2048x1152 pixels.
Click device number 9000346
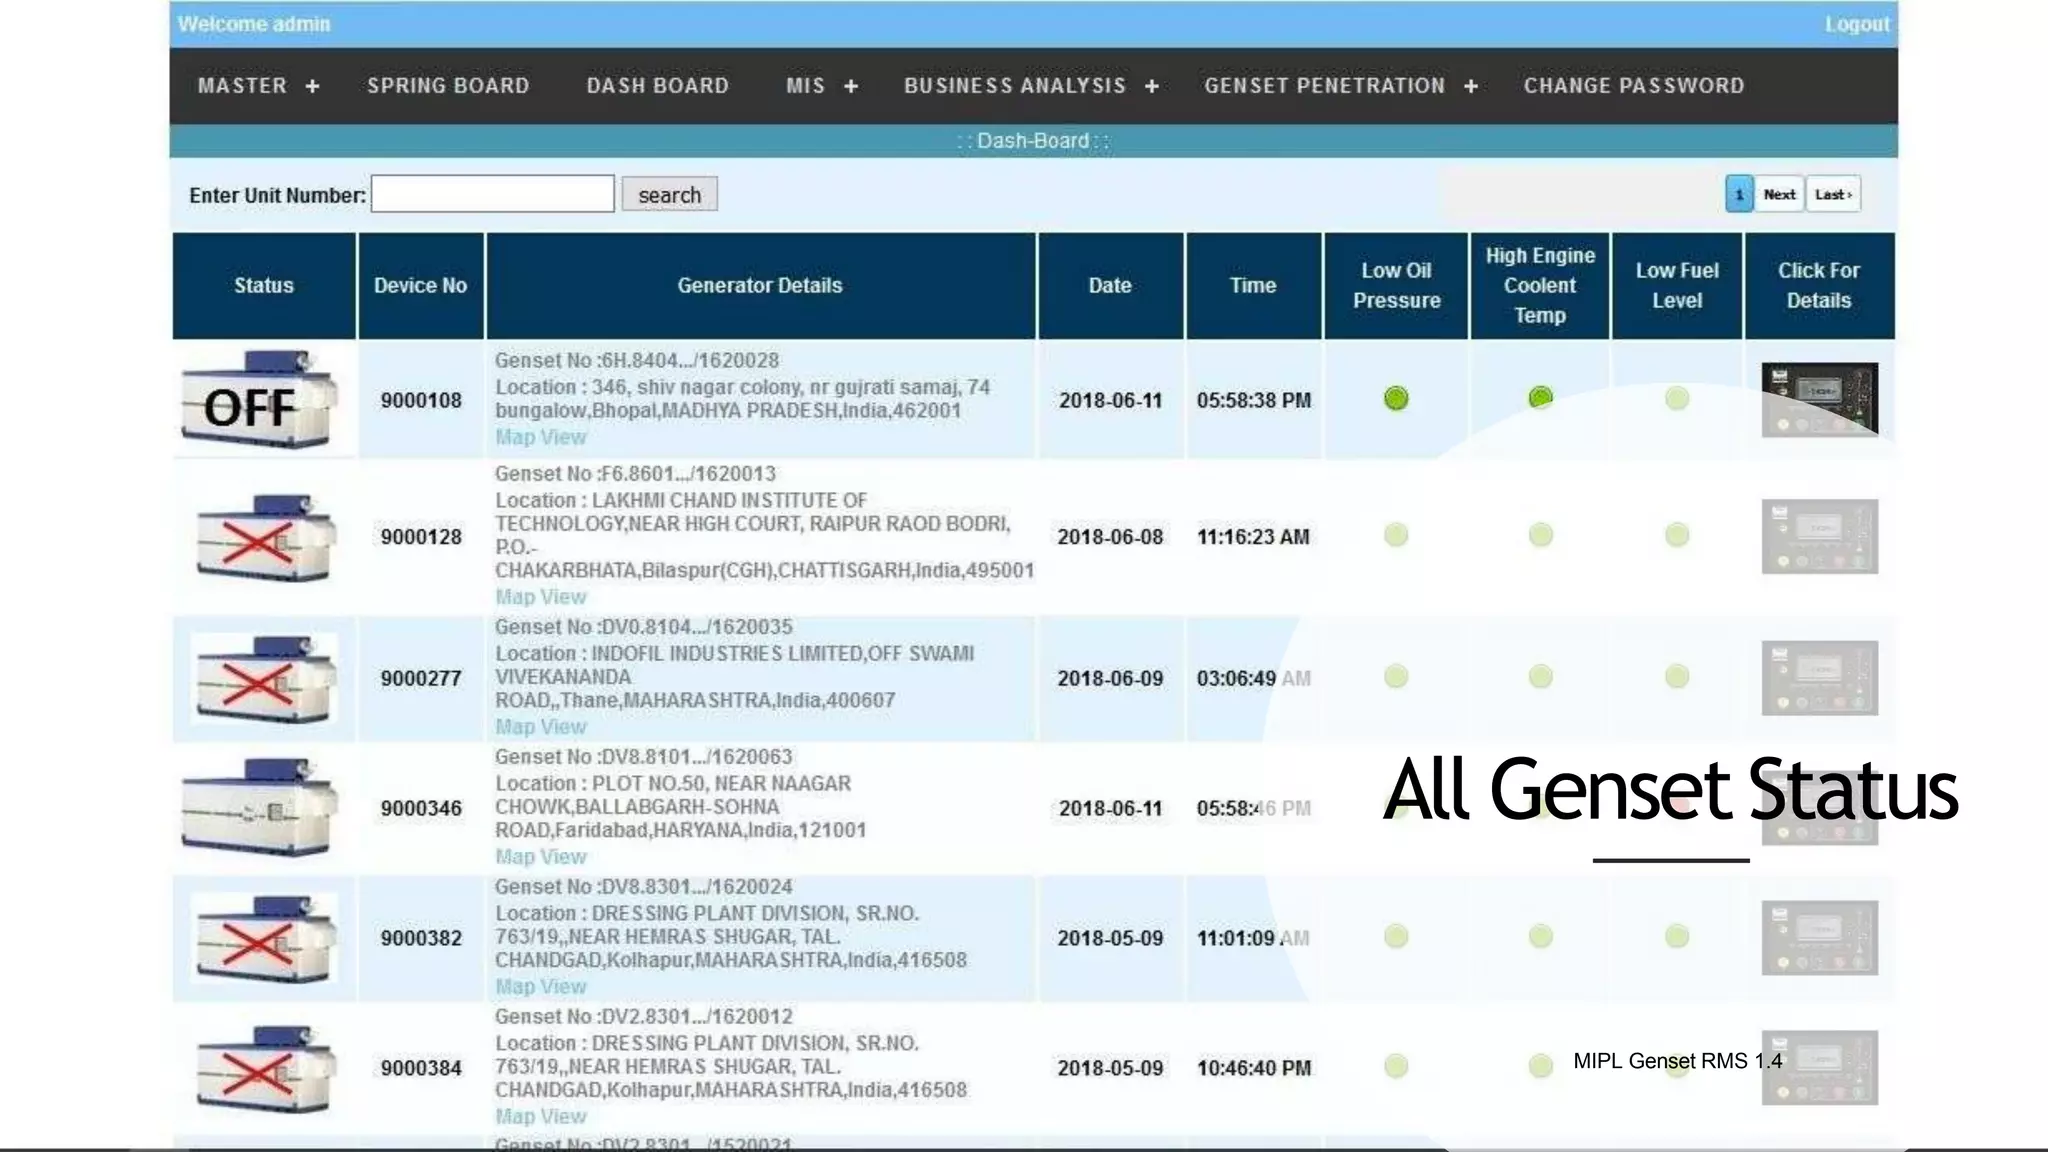421,808
